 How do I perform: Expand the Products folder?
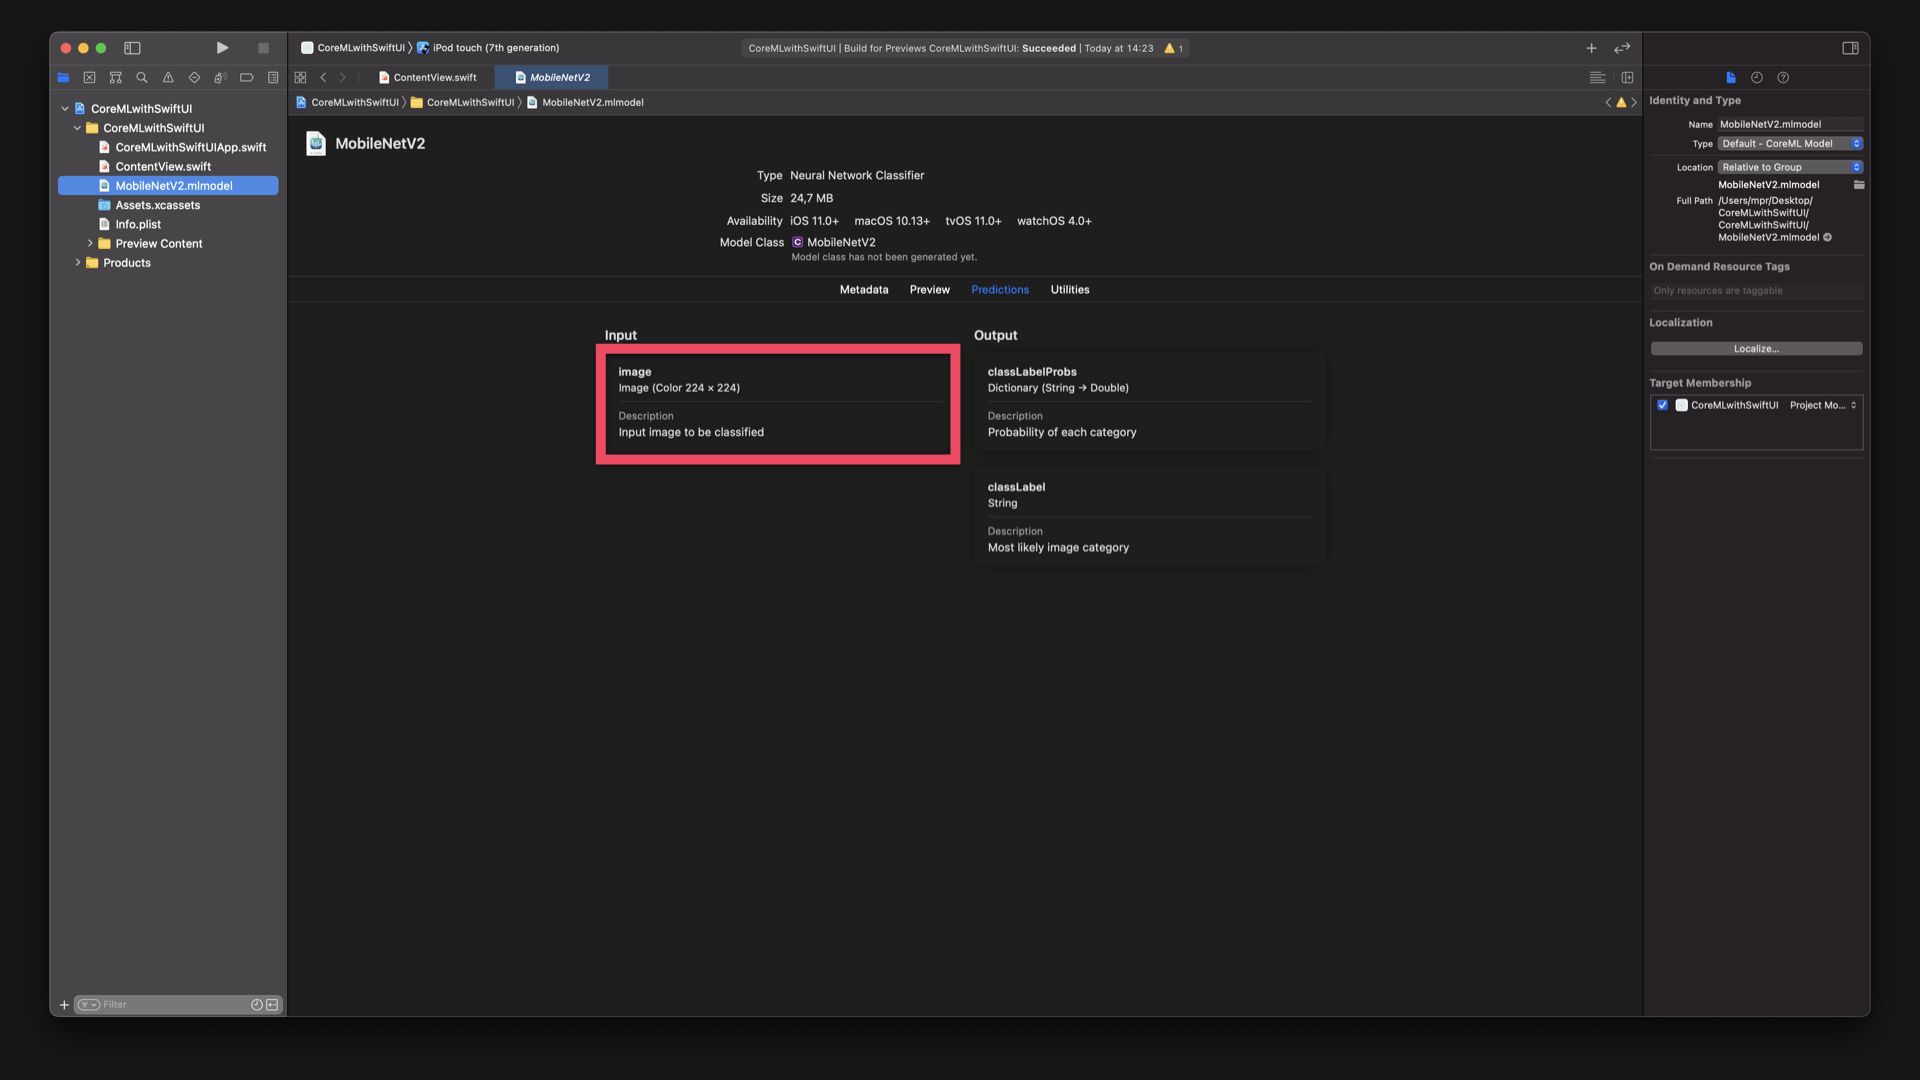78,263
